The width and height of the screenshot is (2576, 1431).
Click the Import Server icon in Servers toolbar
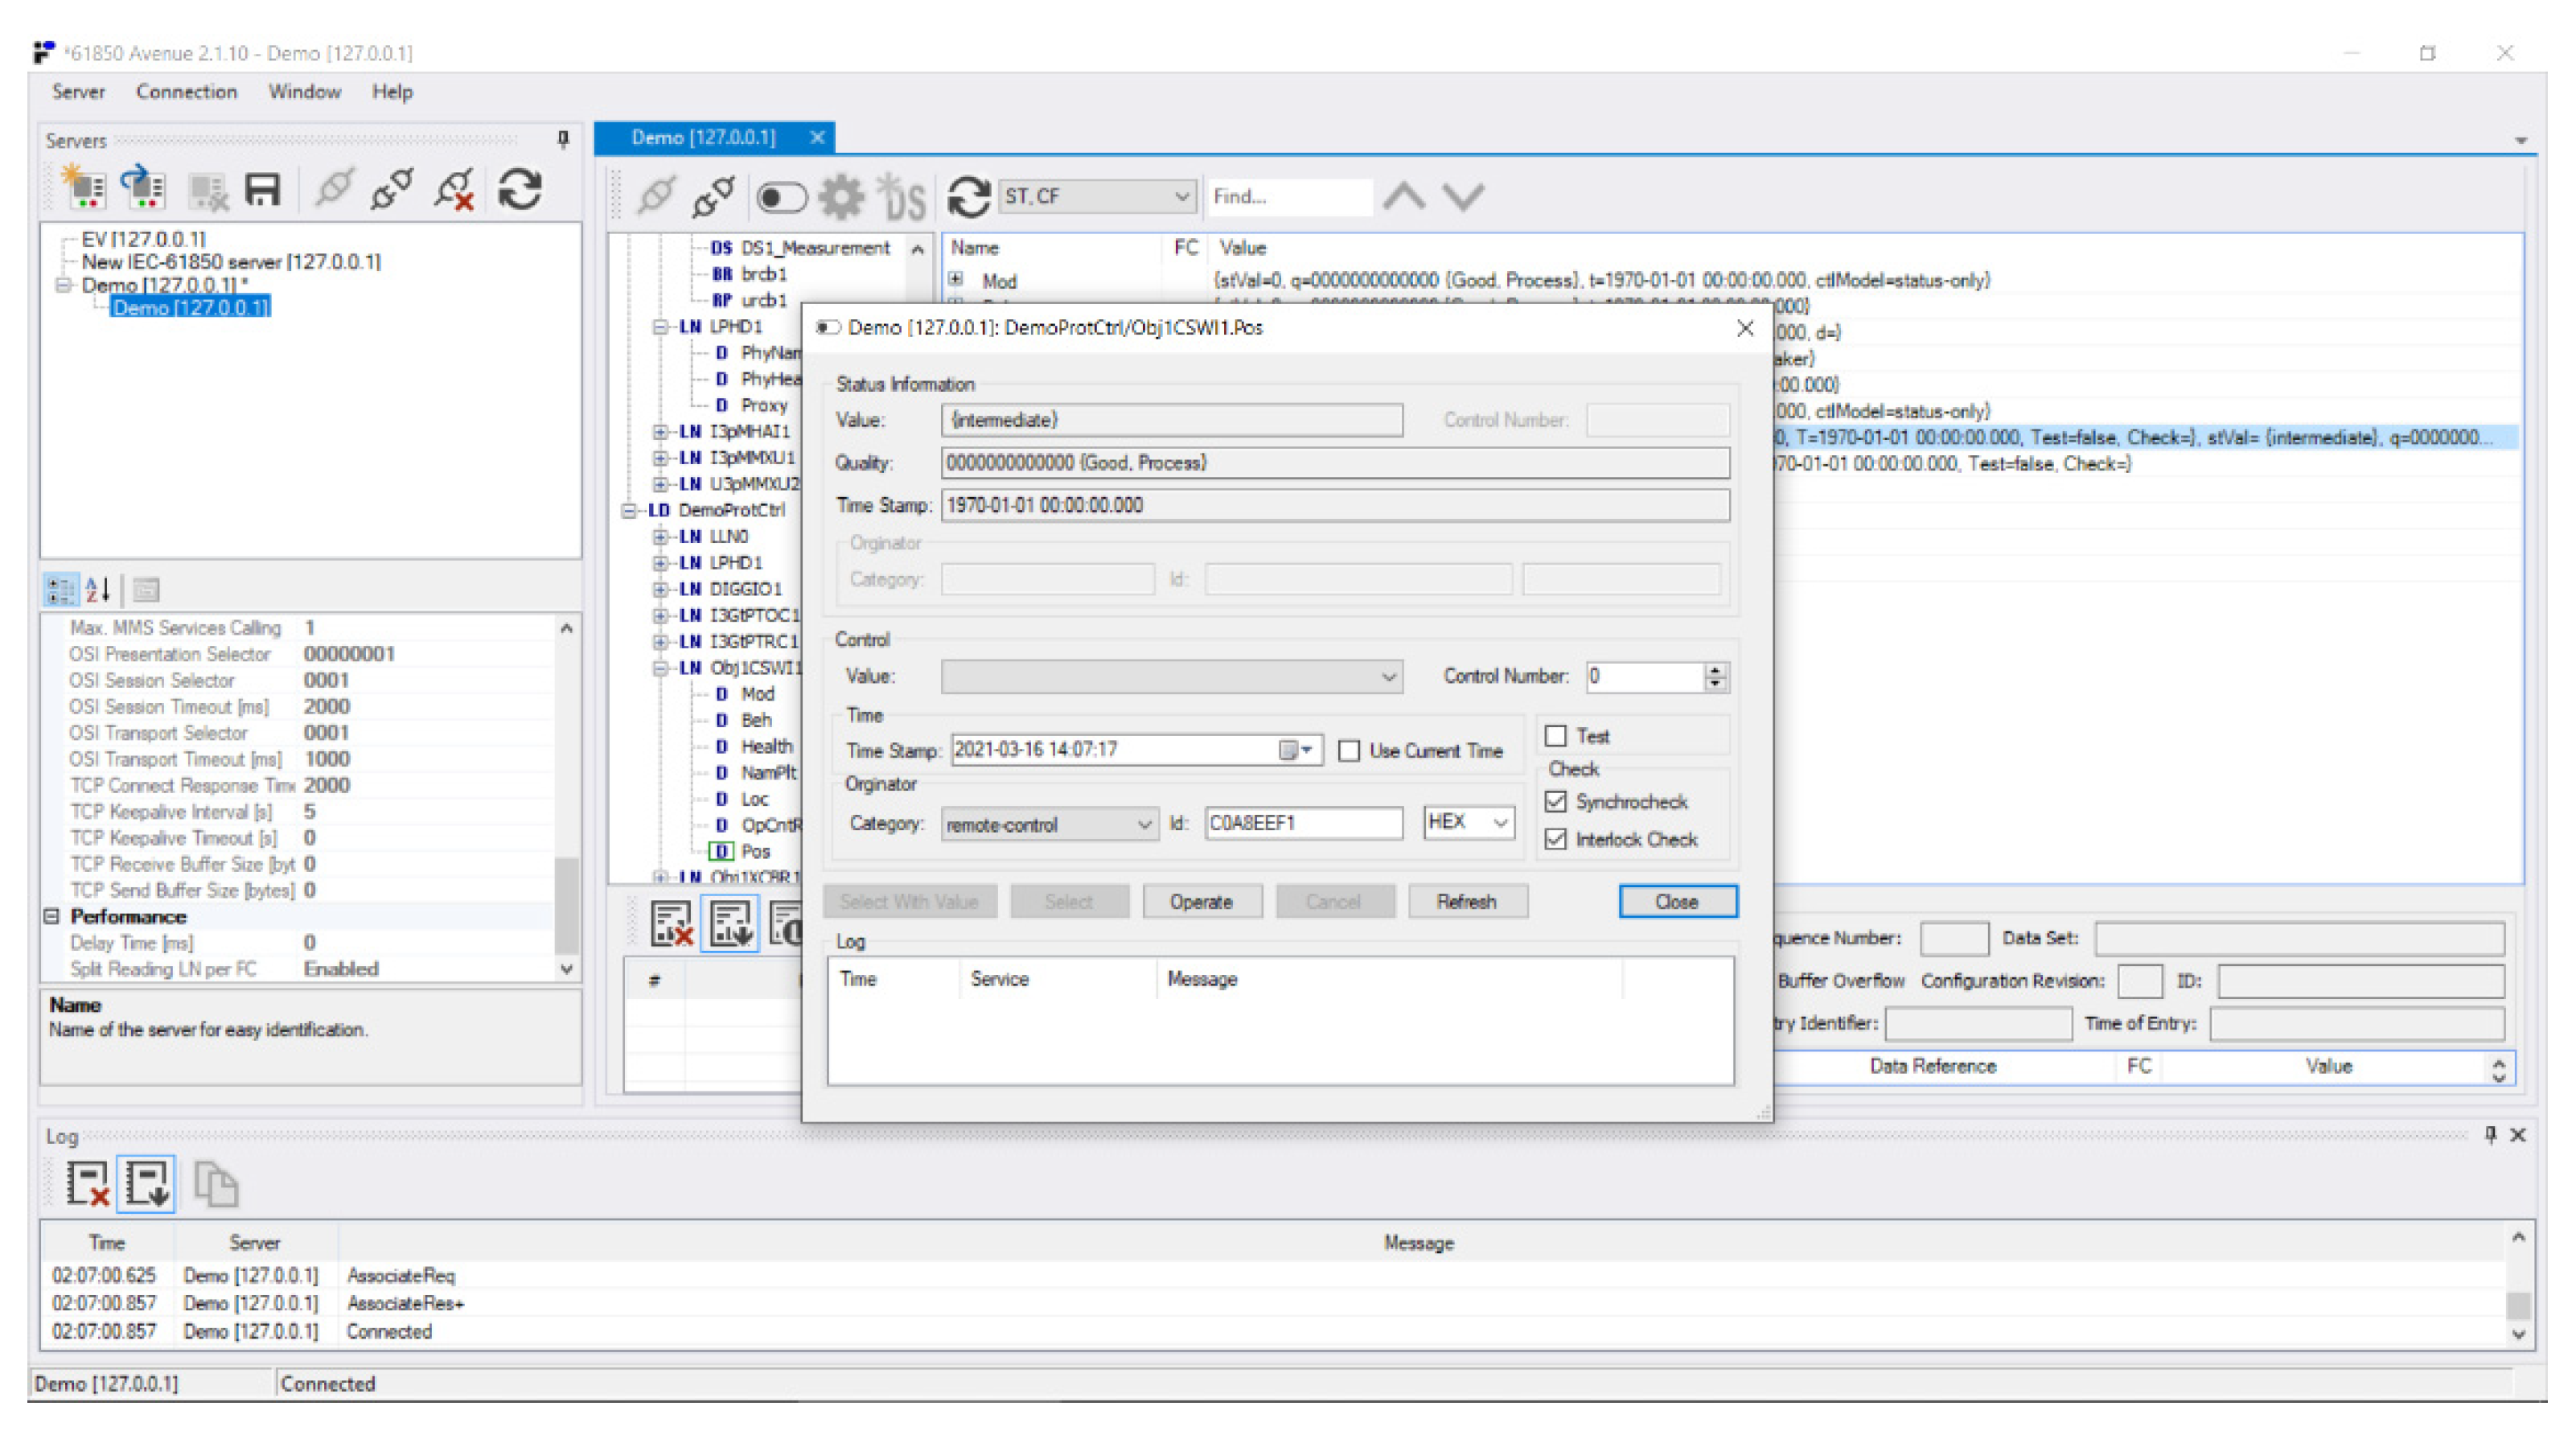pos(142,188)
